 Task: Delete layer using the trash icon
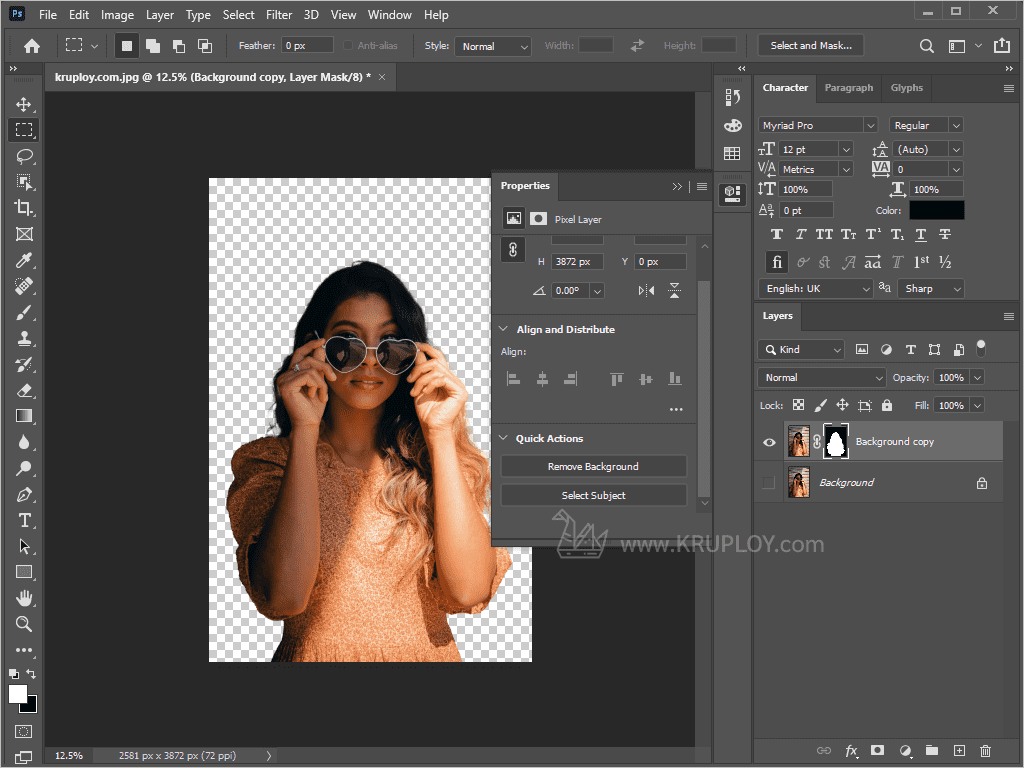click(985, 751)
